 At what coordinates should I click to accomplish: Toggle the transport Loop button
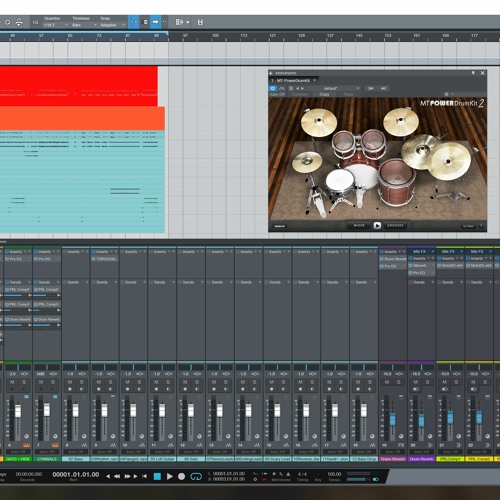coord(196,477)
